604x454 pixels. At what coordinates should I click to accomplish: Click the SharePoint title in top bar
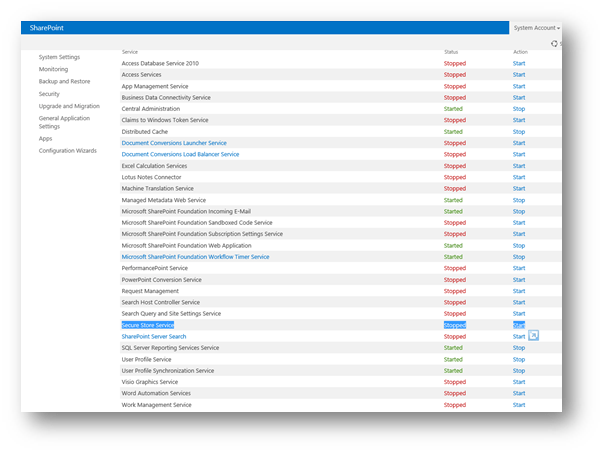(x=46, y=27)
